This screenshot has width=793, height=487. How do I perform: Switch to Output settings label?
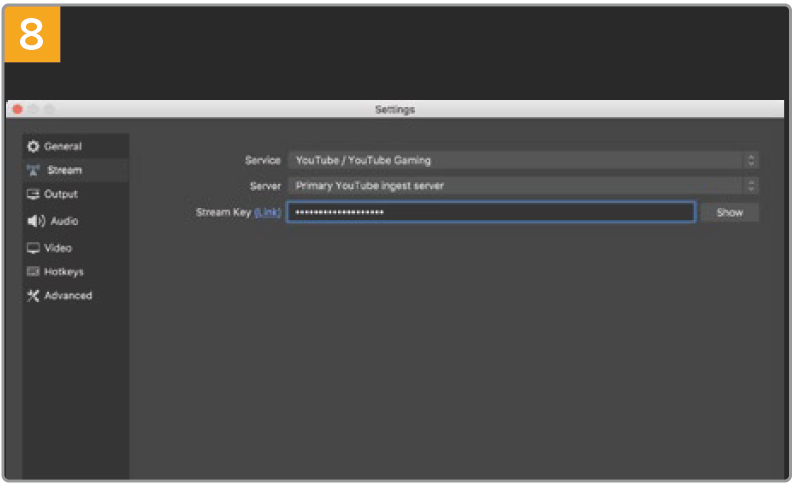61,194
